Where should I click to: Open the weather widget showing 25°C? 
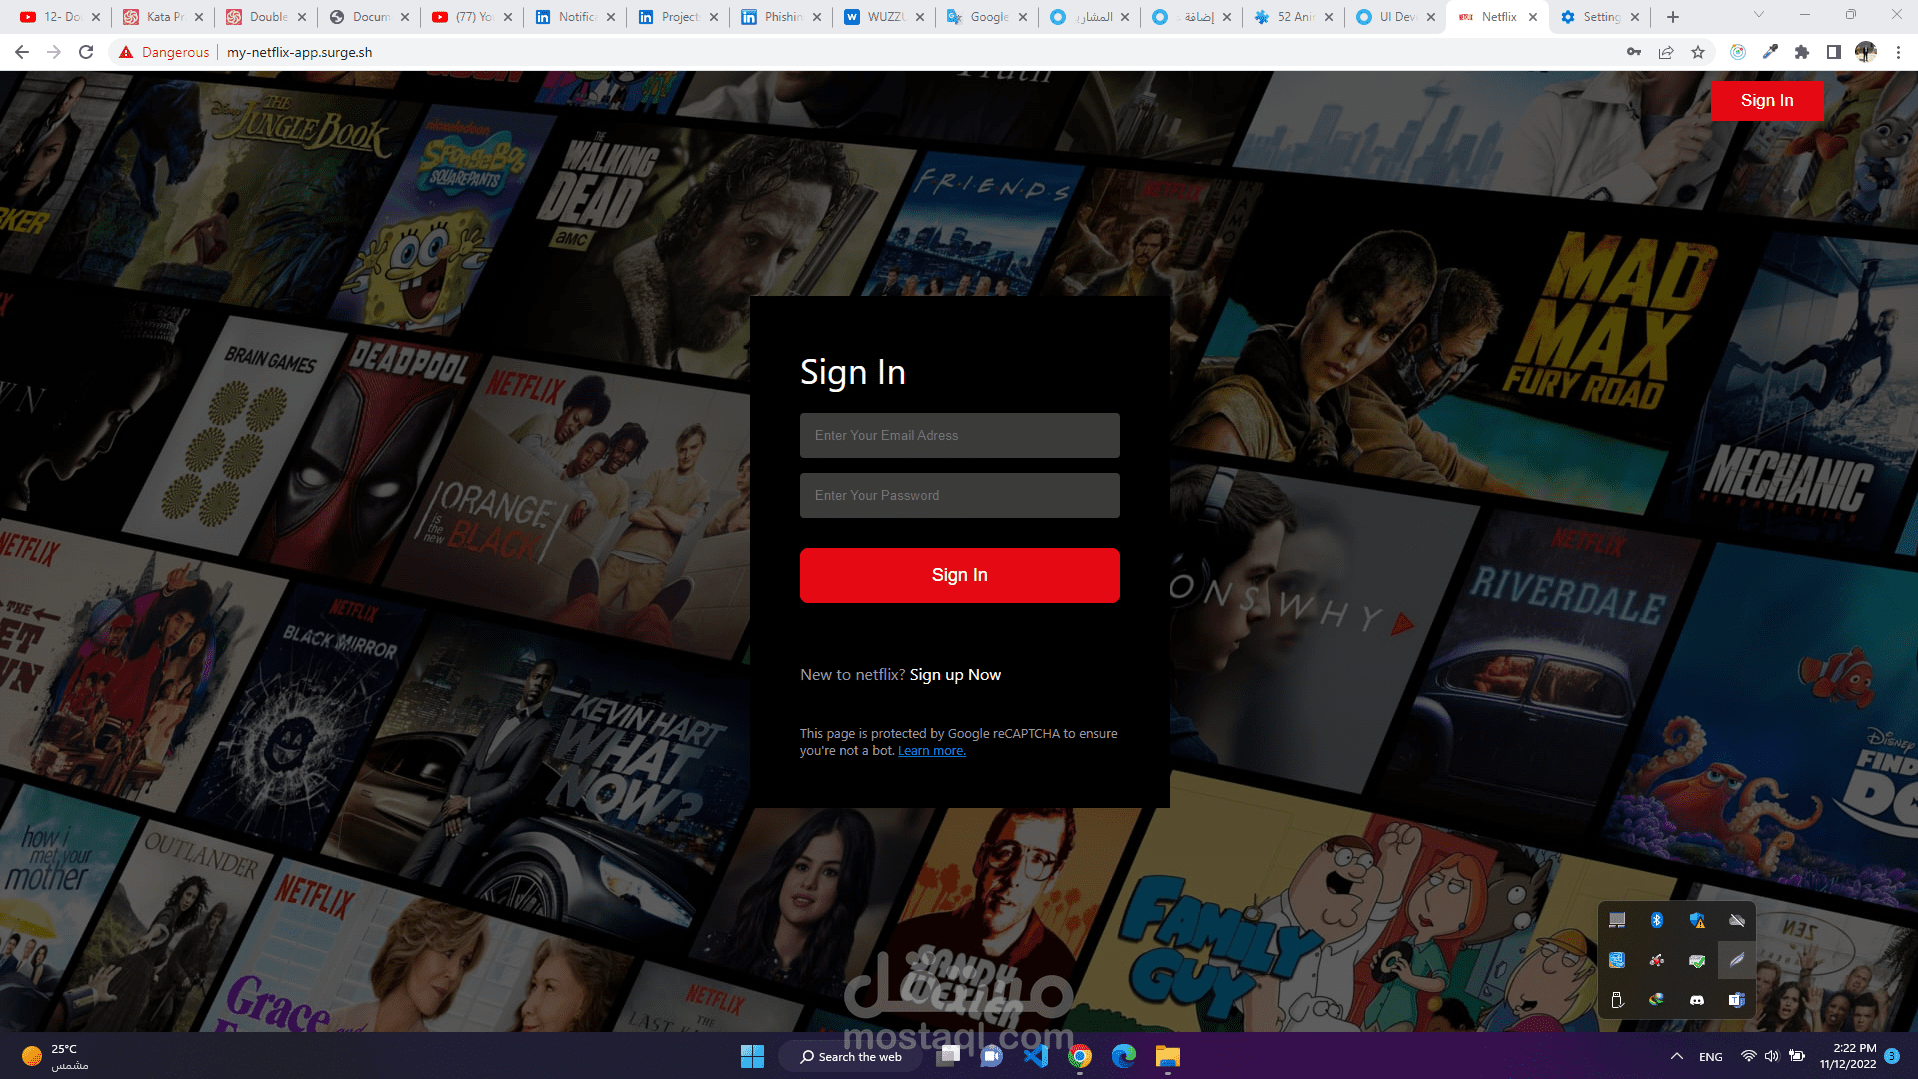[x=55, y=1056]
